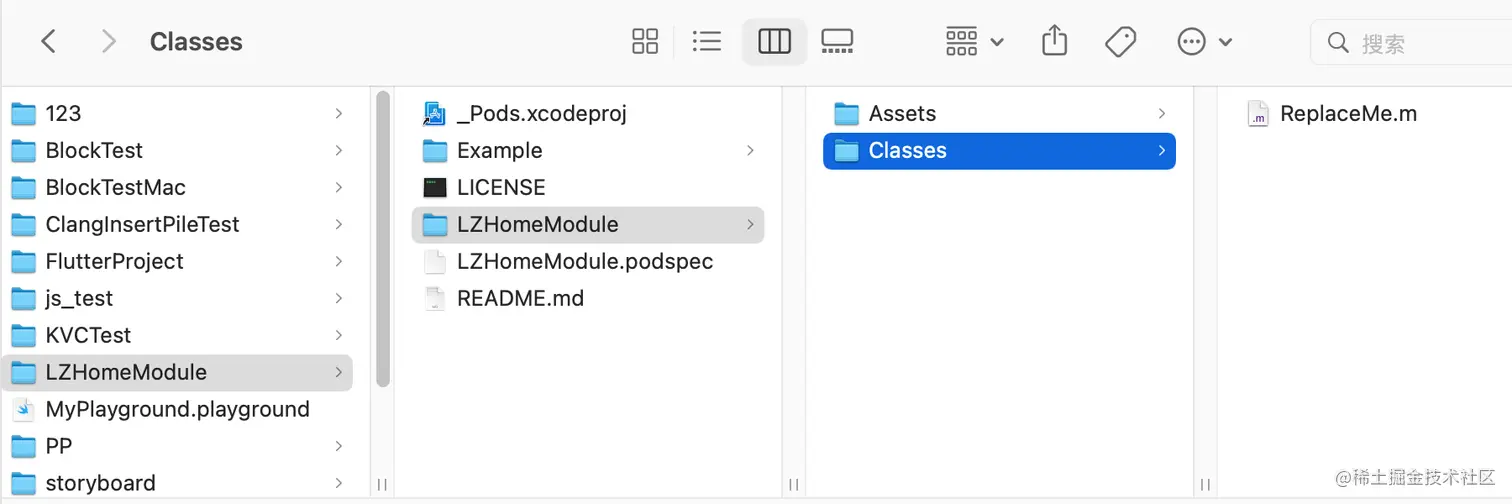Select the FlutterProject folder
The image size is (1512, 504).
[x=177, y=261]
